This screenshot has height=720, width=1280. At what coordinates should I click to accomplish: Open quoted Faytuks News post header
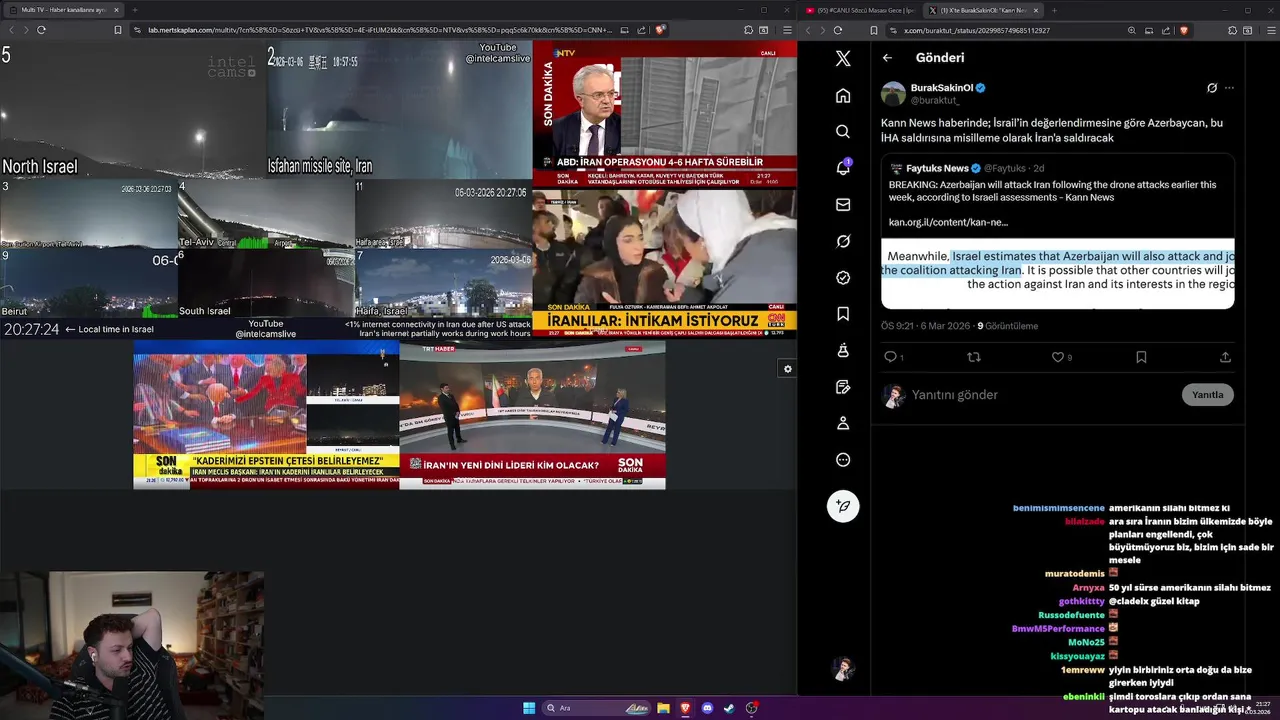pos(965,168)
